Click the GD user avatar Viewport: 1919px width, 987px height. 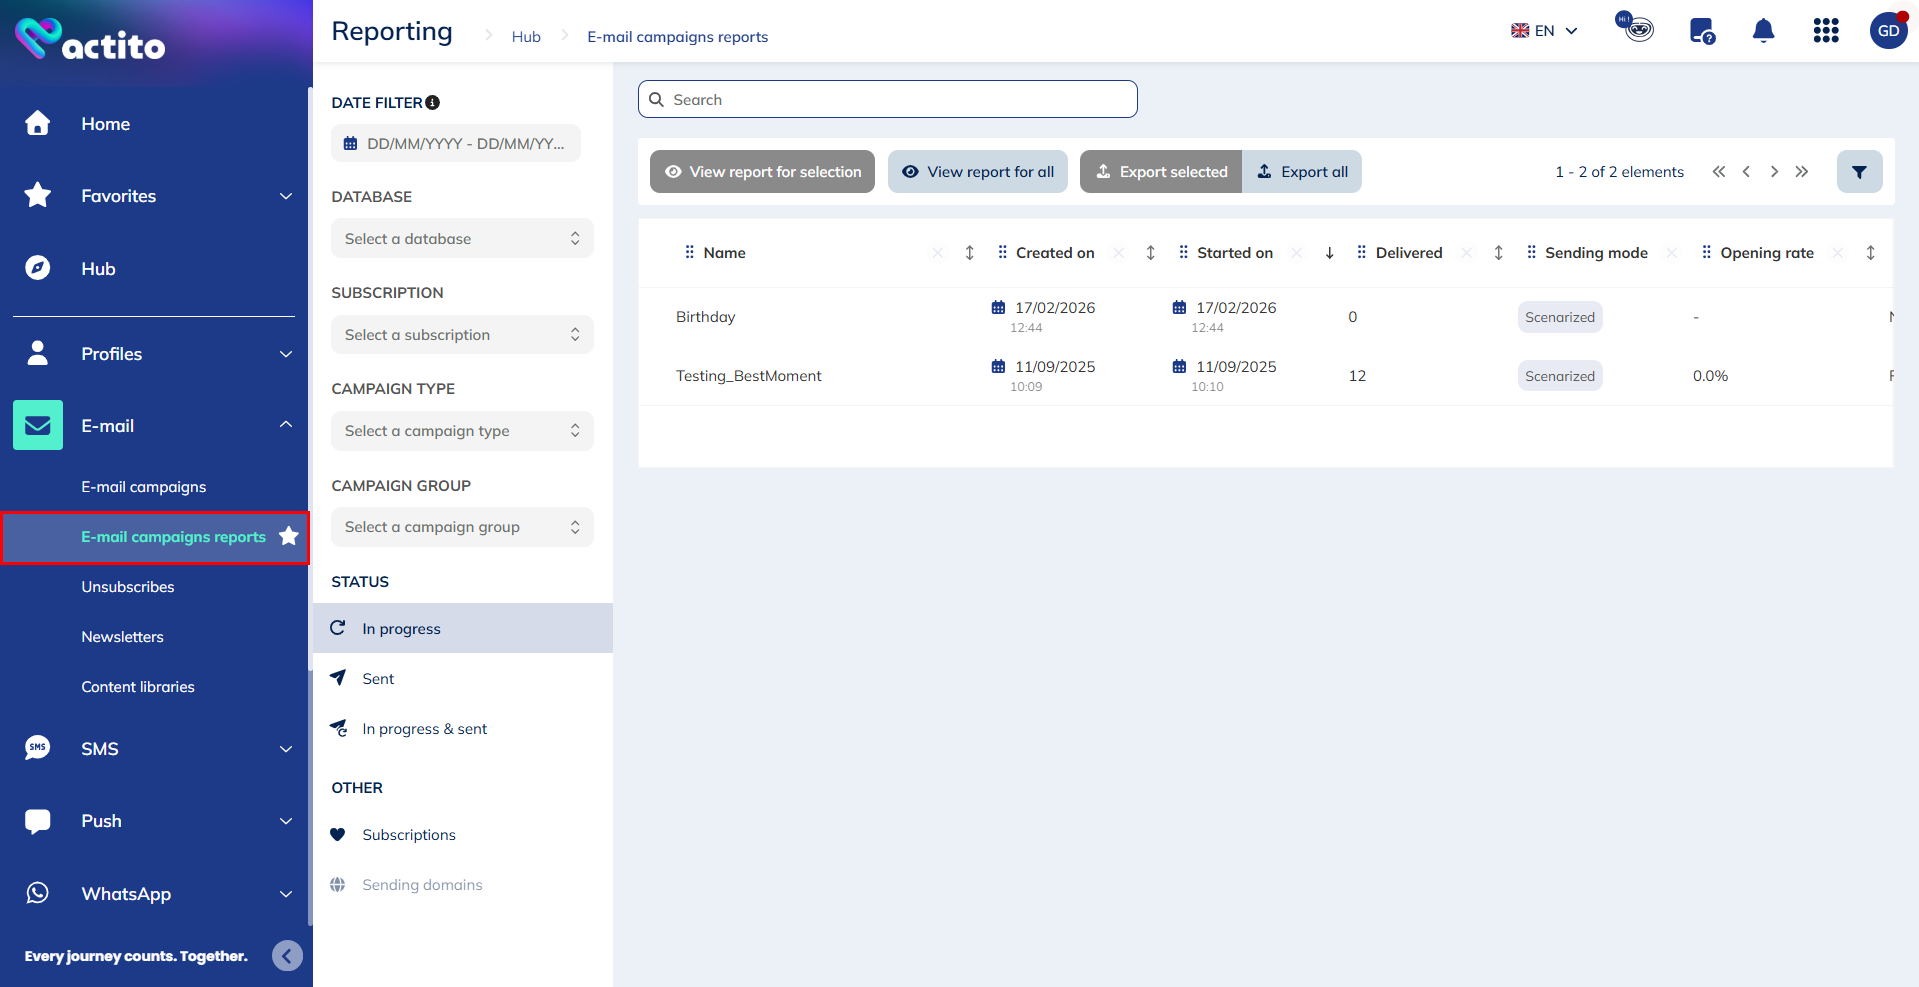coord(1887,31)
